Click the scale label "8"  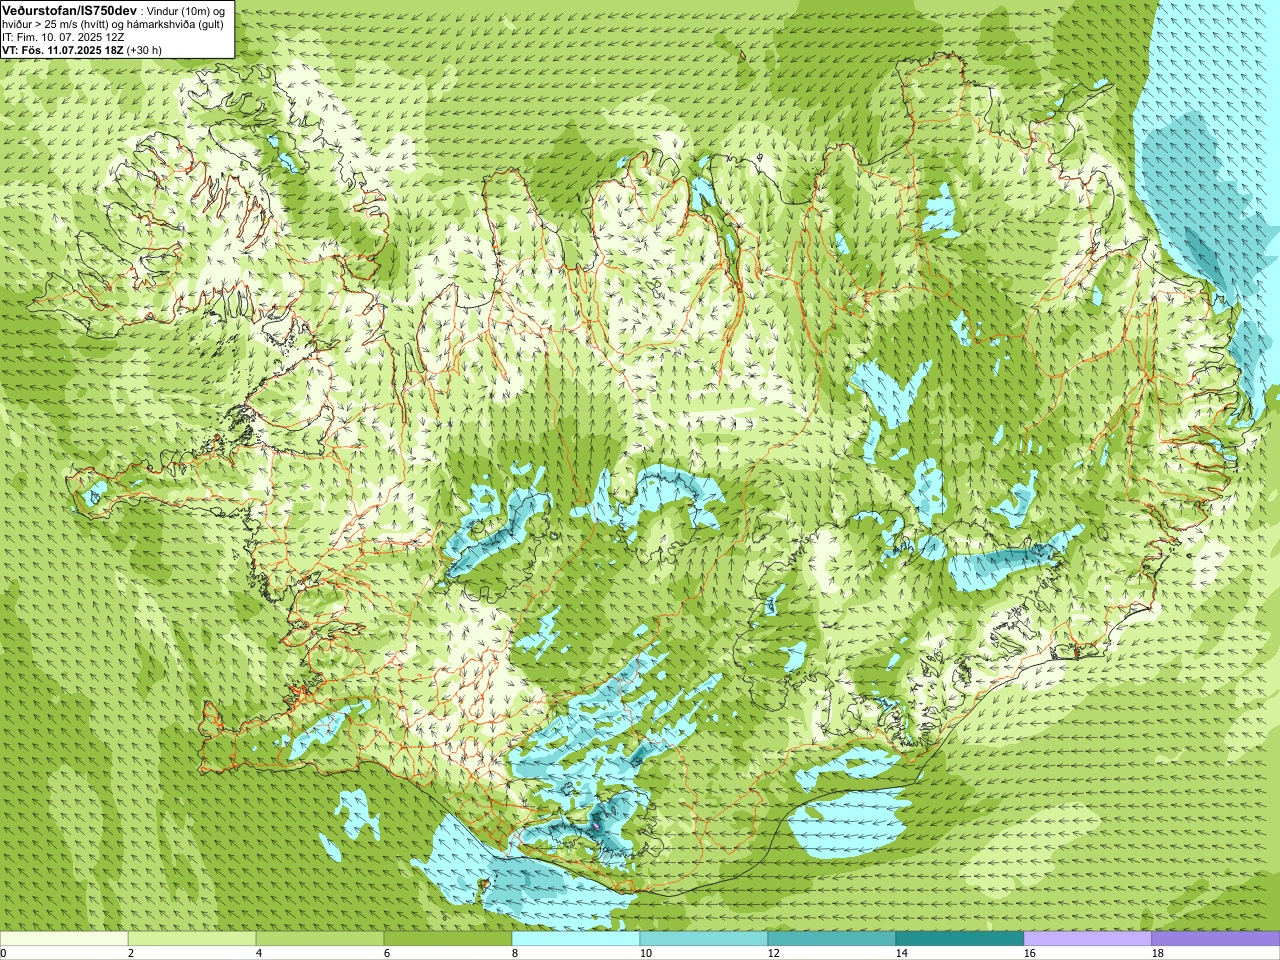[x=515, y=954]
